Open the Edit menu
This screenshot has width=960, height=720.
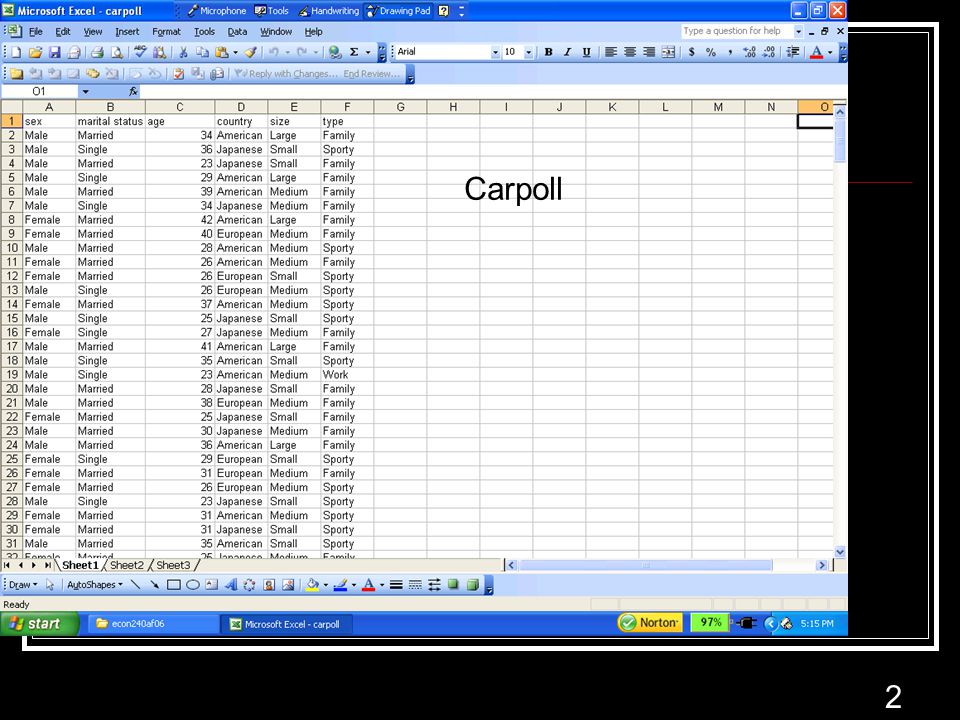pyautogui.click(x=62, y=32)
